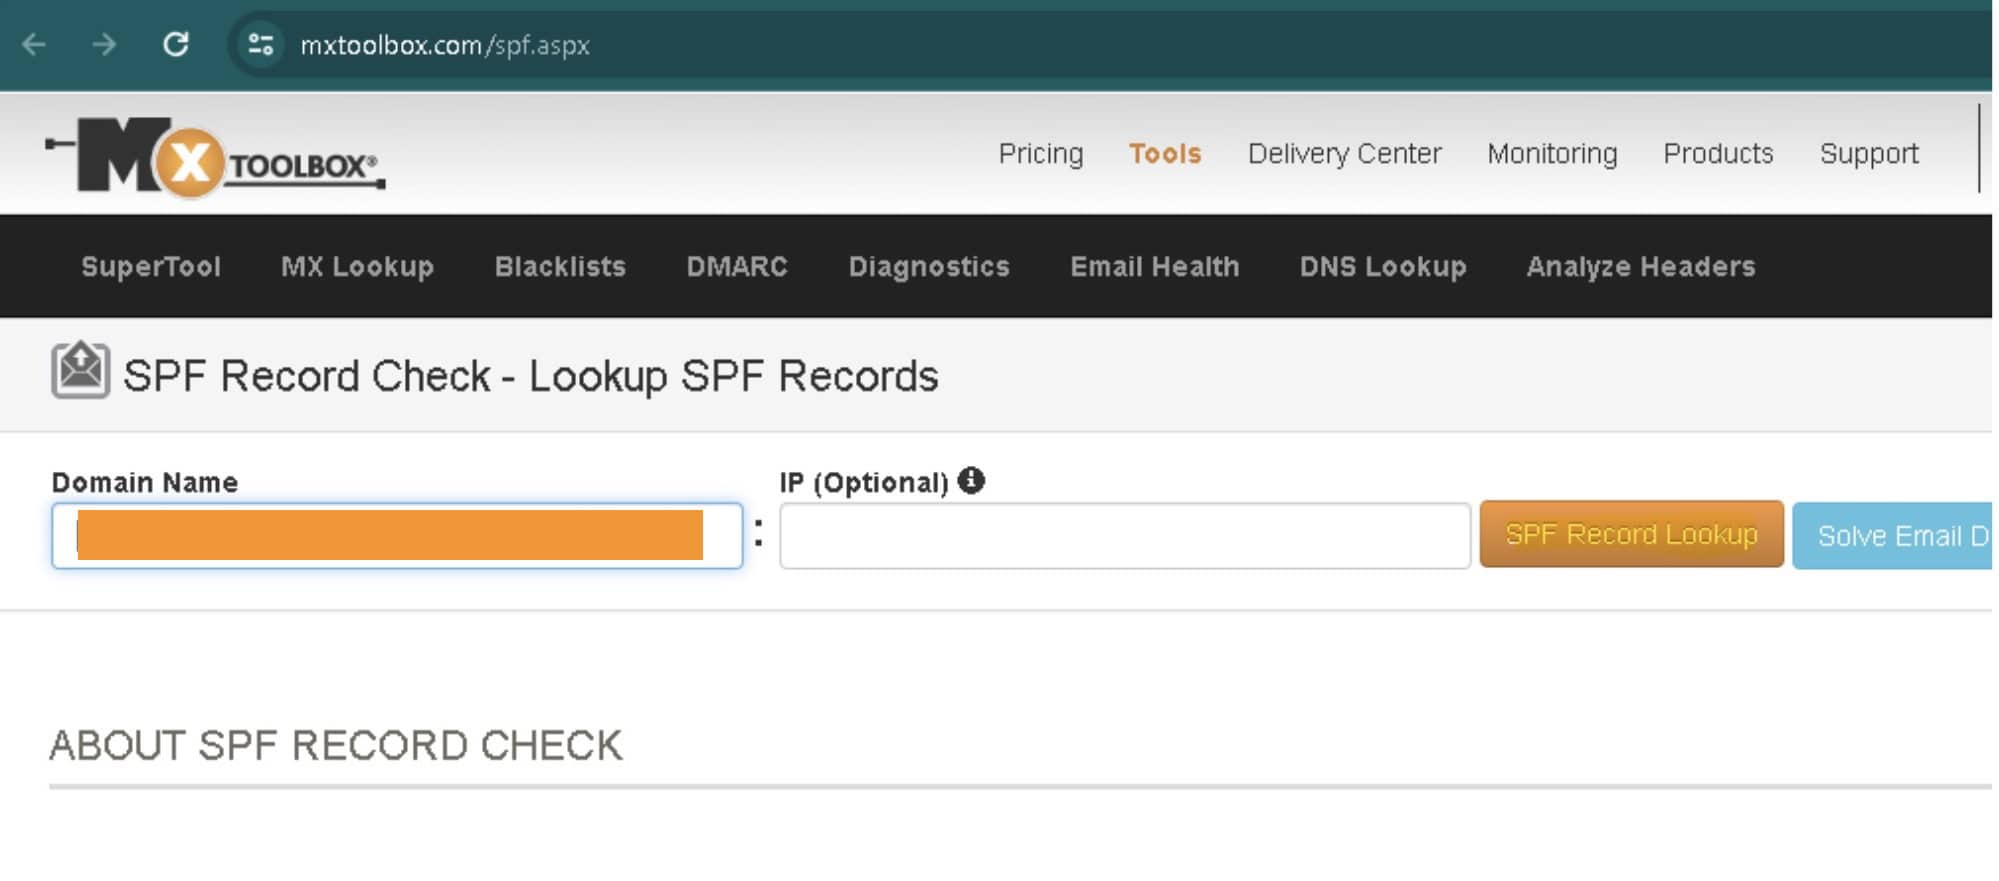Click the browser back arrow
Screen dimensions: 1999x881
tap(34, 45)
